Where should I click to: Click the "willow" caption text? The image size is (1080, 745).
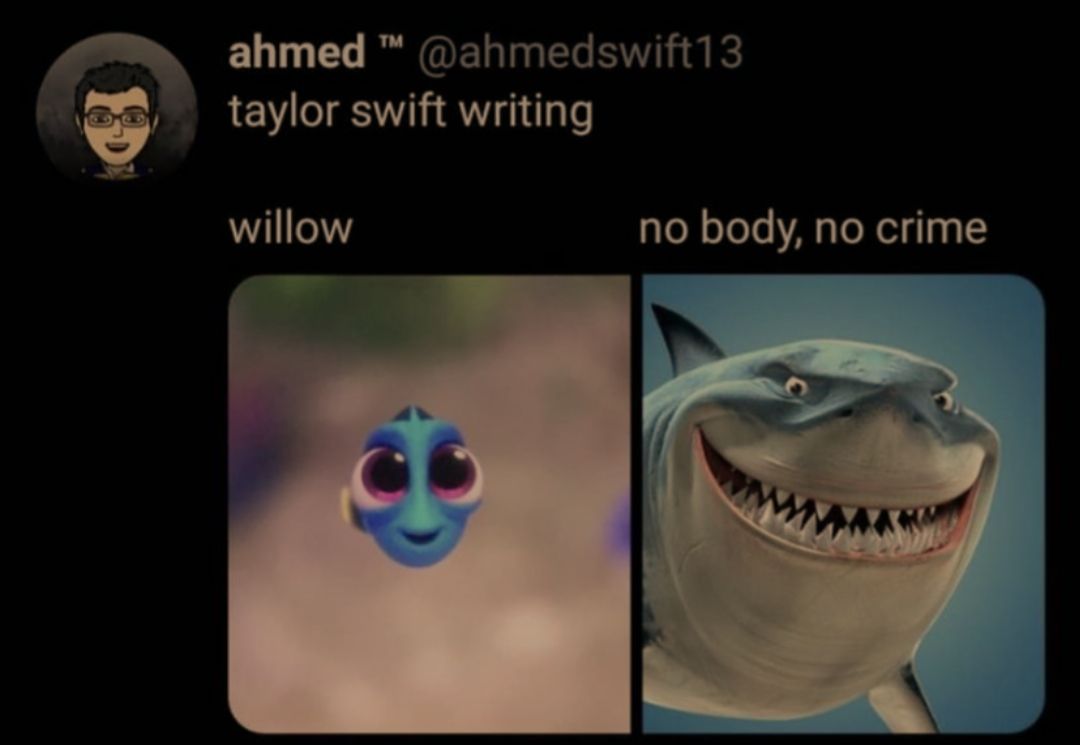290,229
